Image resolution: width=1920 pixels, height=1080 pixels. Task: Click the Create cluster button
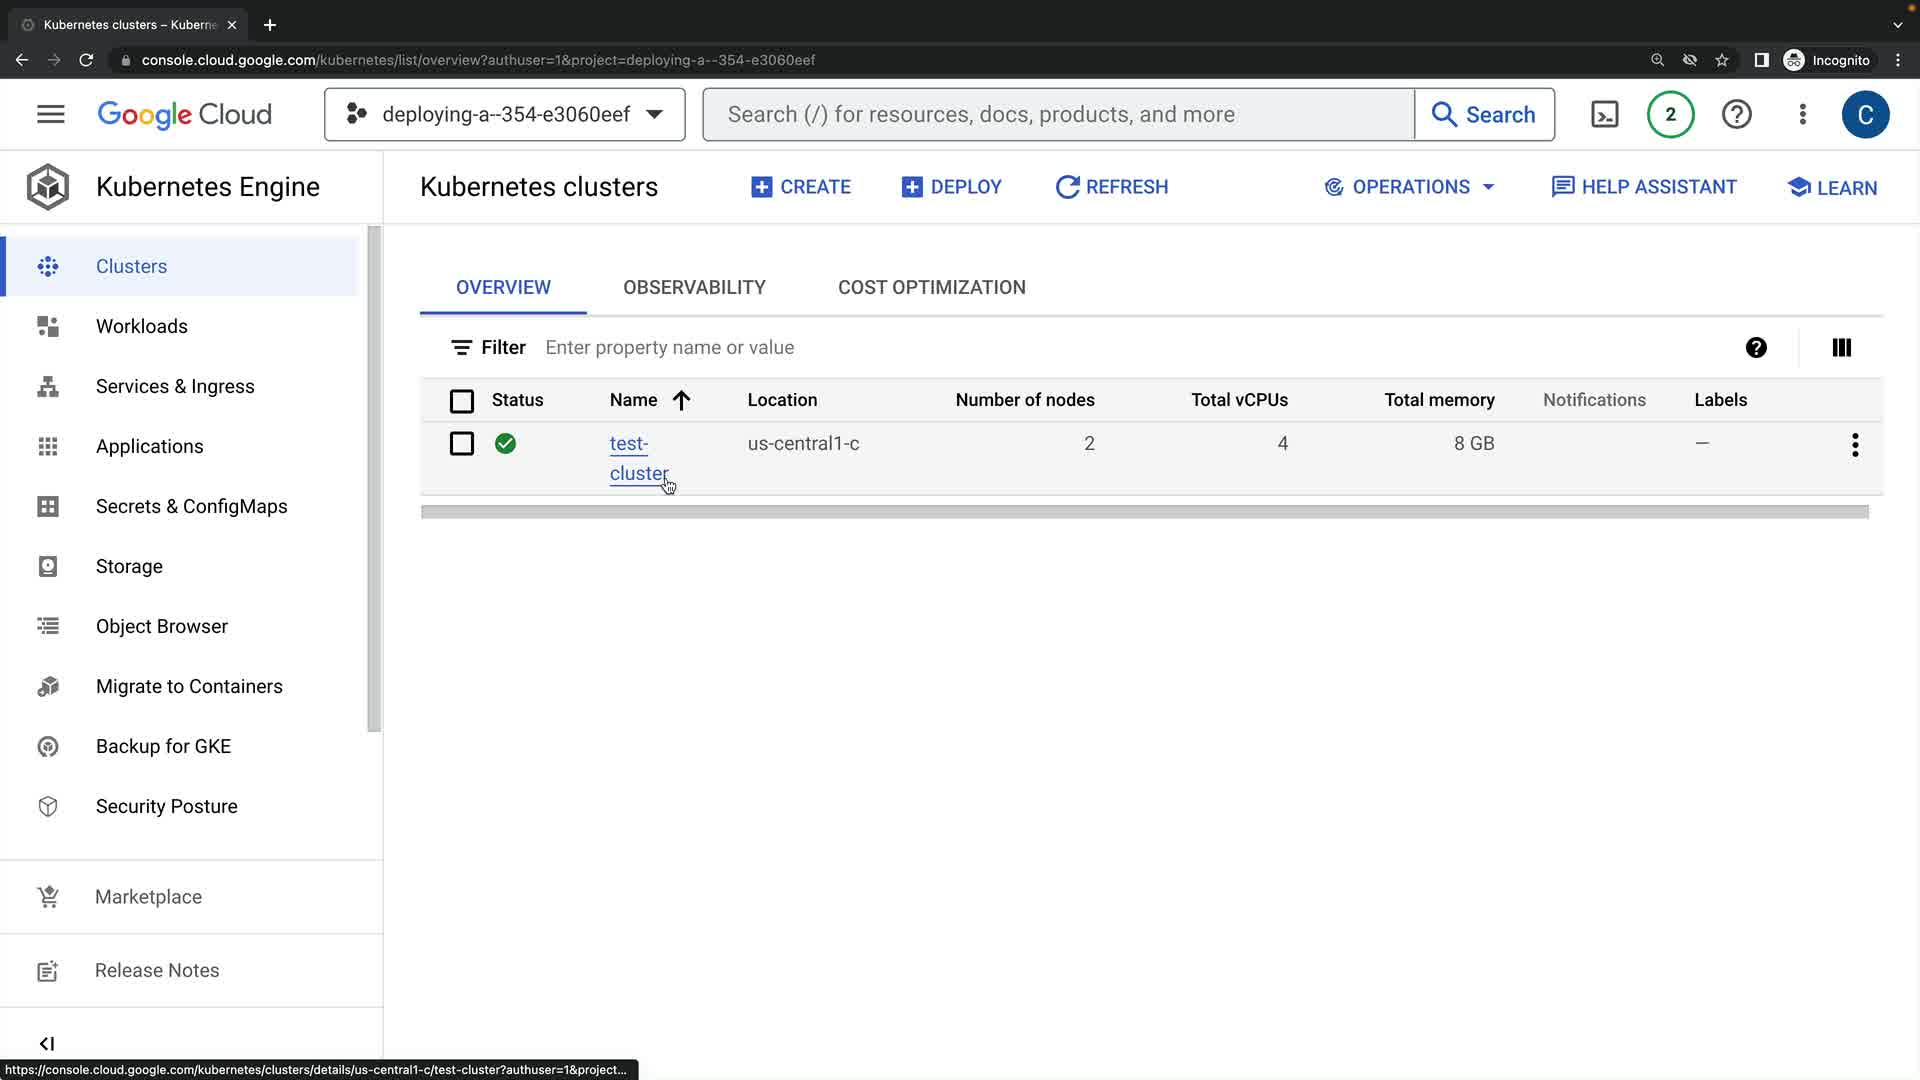[x=801, y=187]
